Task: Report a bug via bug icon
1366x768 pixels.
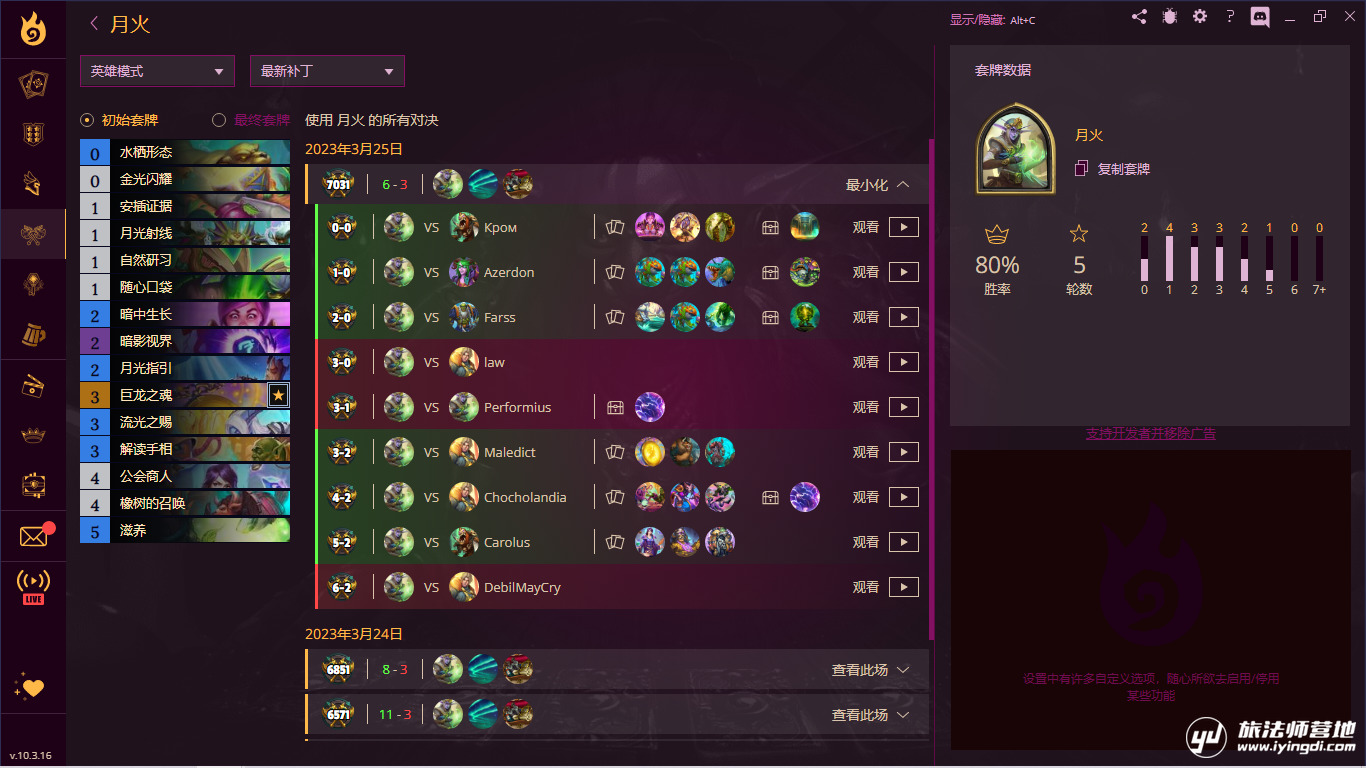Action: click(1169, 17)
